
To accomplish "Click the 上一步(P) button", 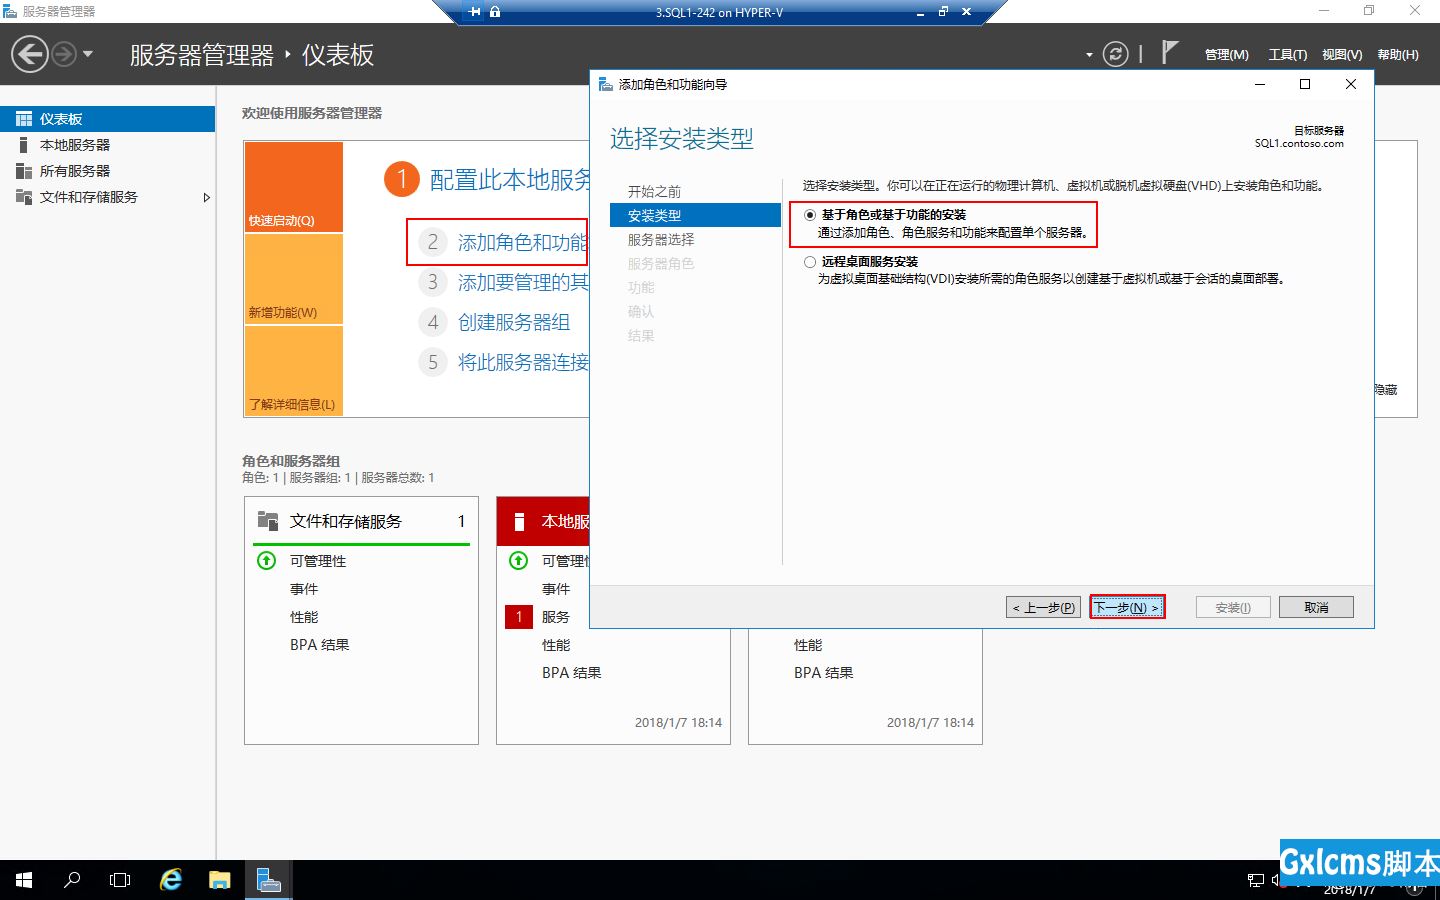I will 1043,607.
